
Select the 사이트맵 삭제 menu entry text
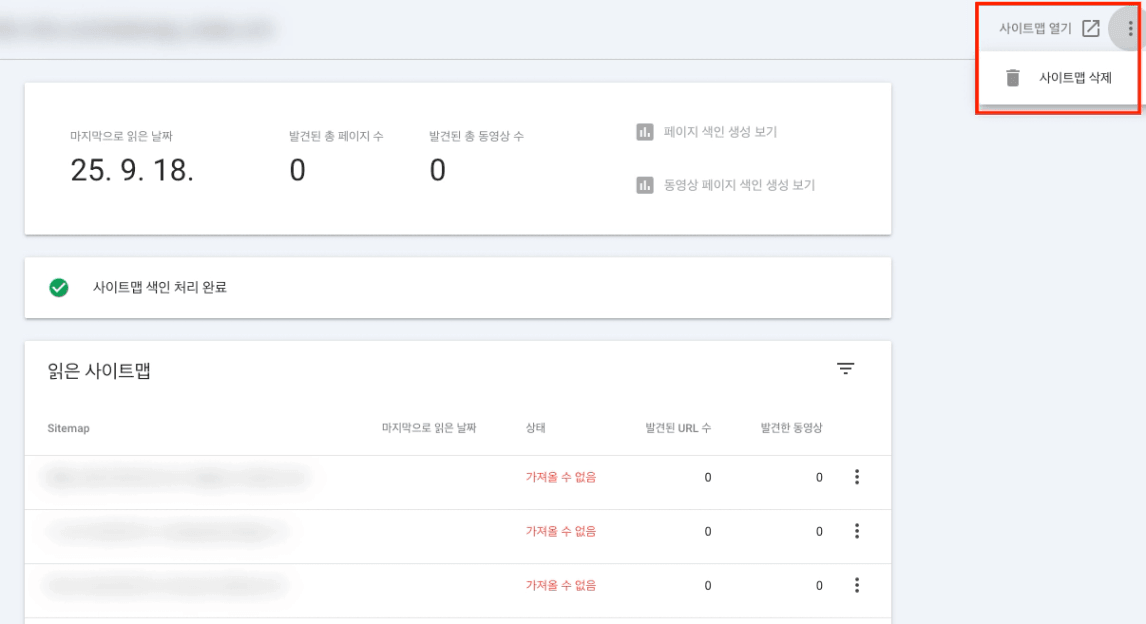[x=1075, y=77]
